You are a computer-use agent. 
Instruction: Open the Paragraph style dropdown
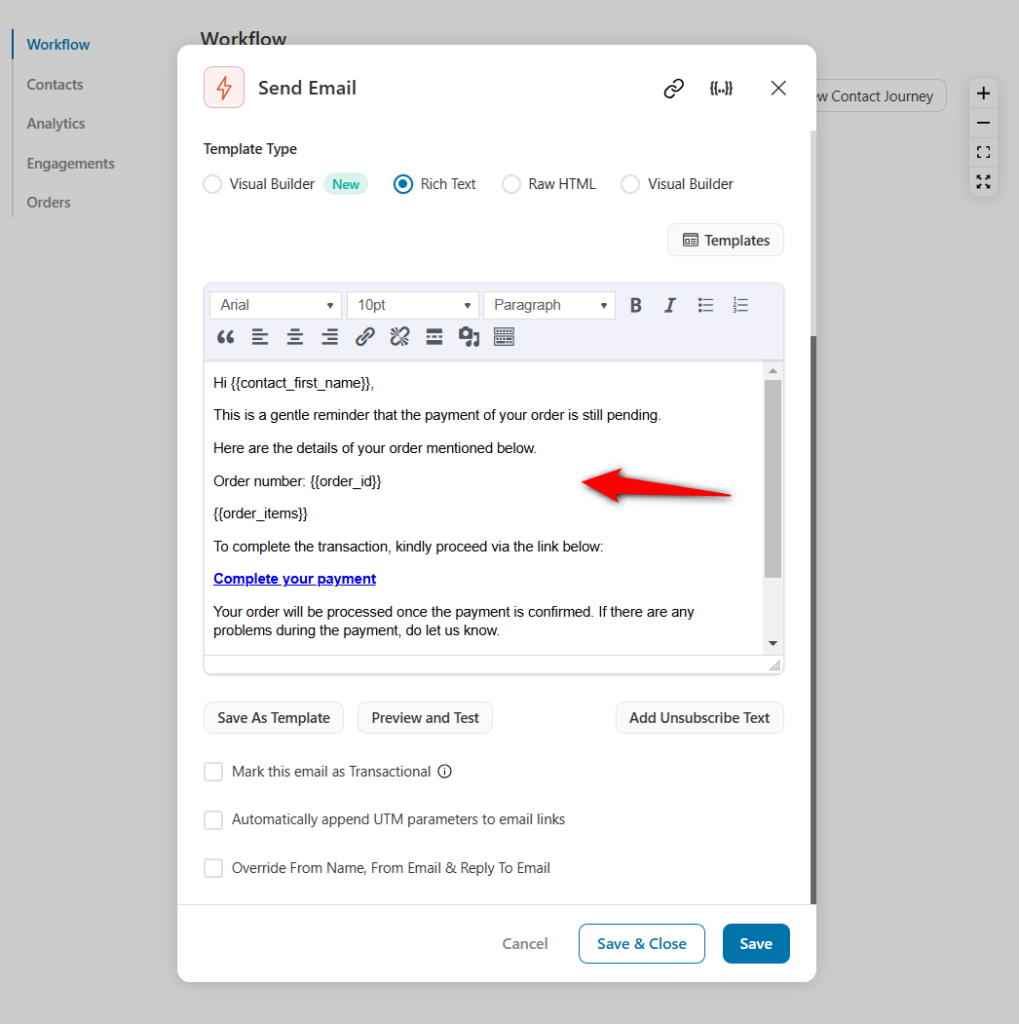coord(549,305)
